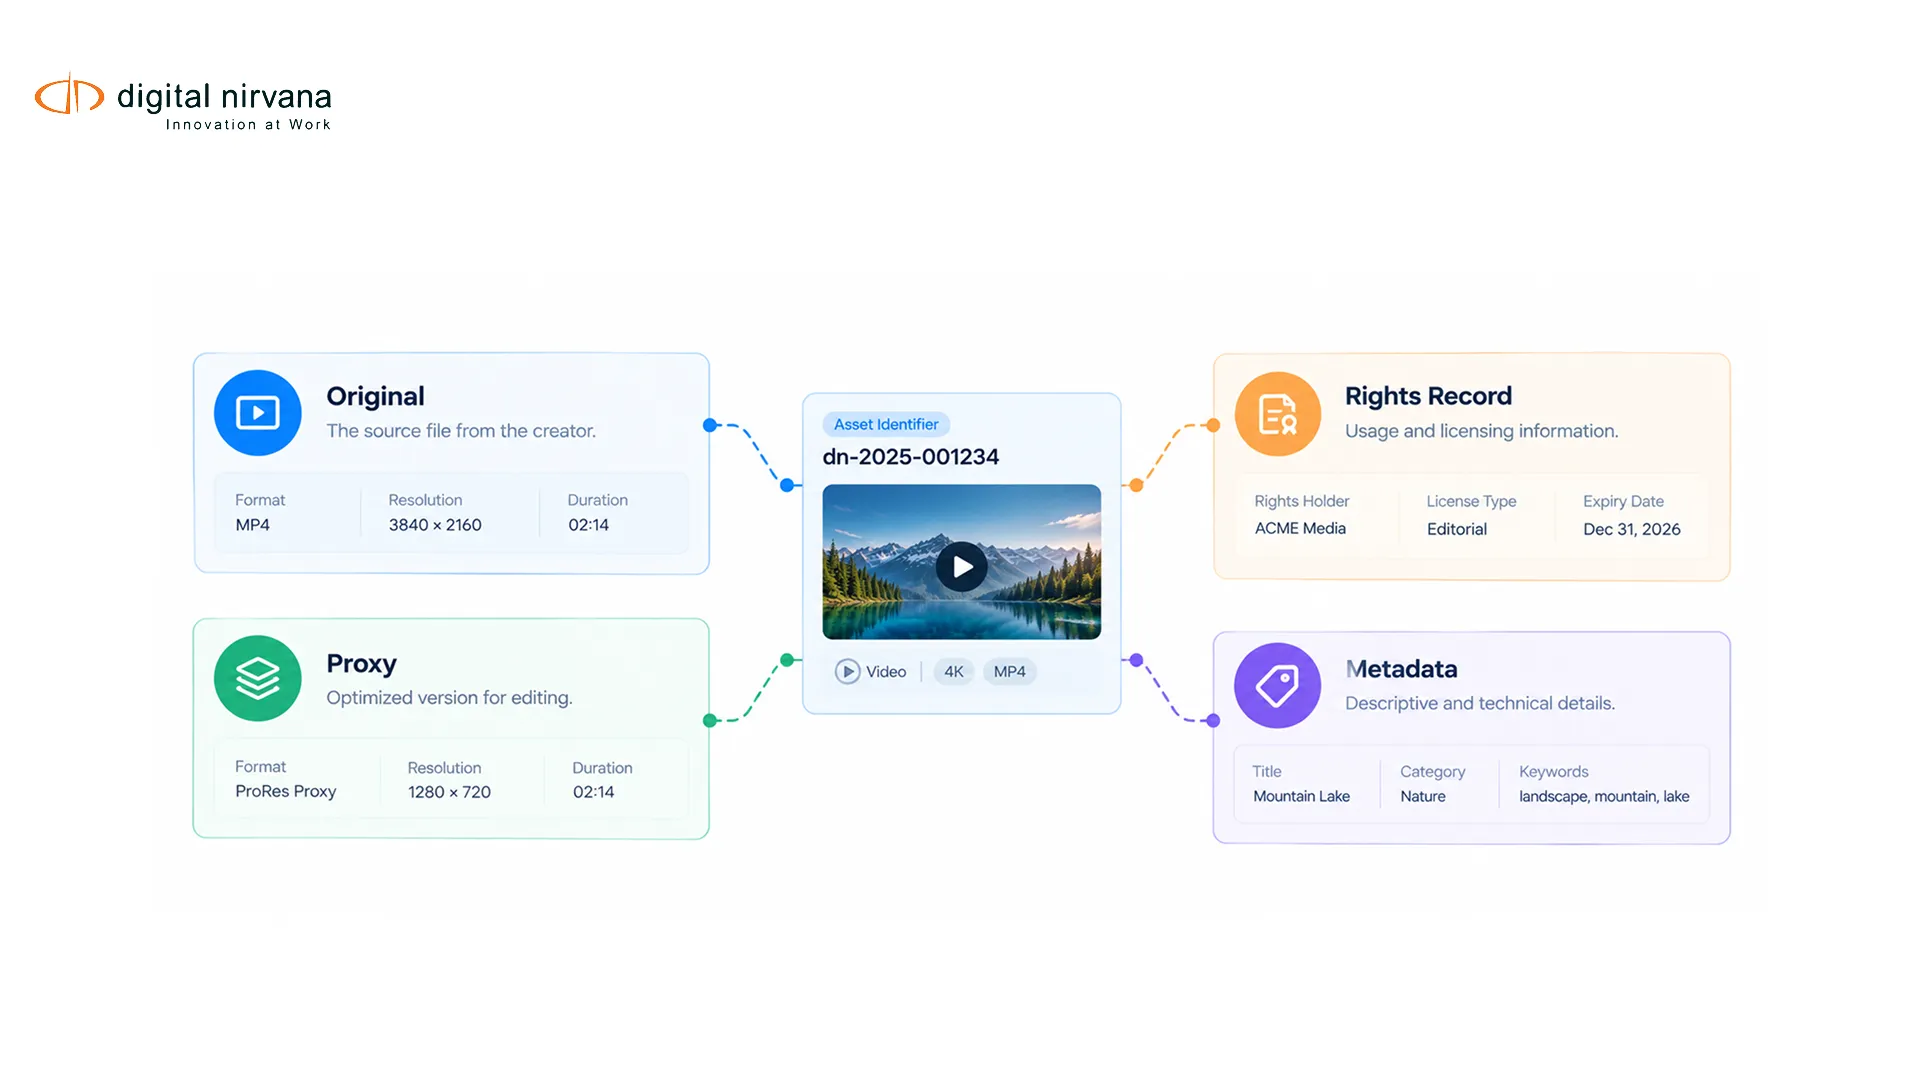Click the Original card heading
1920x1080 pixels.
tap(375, 396)
